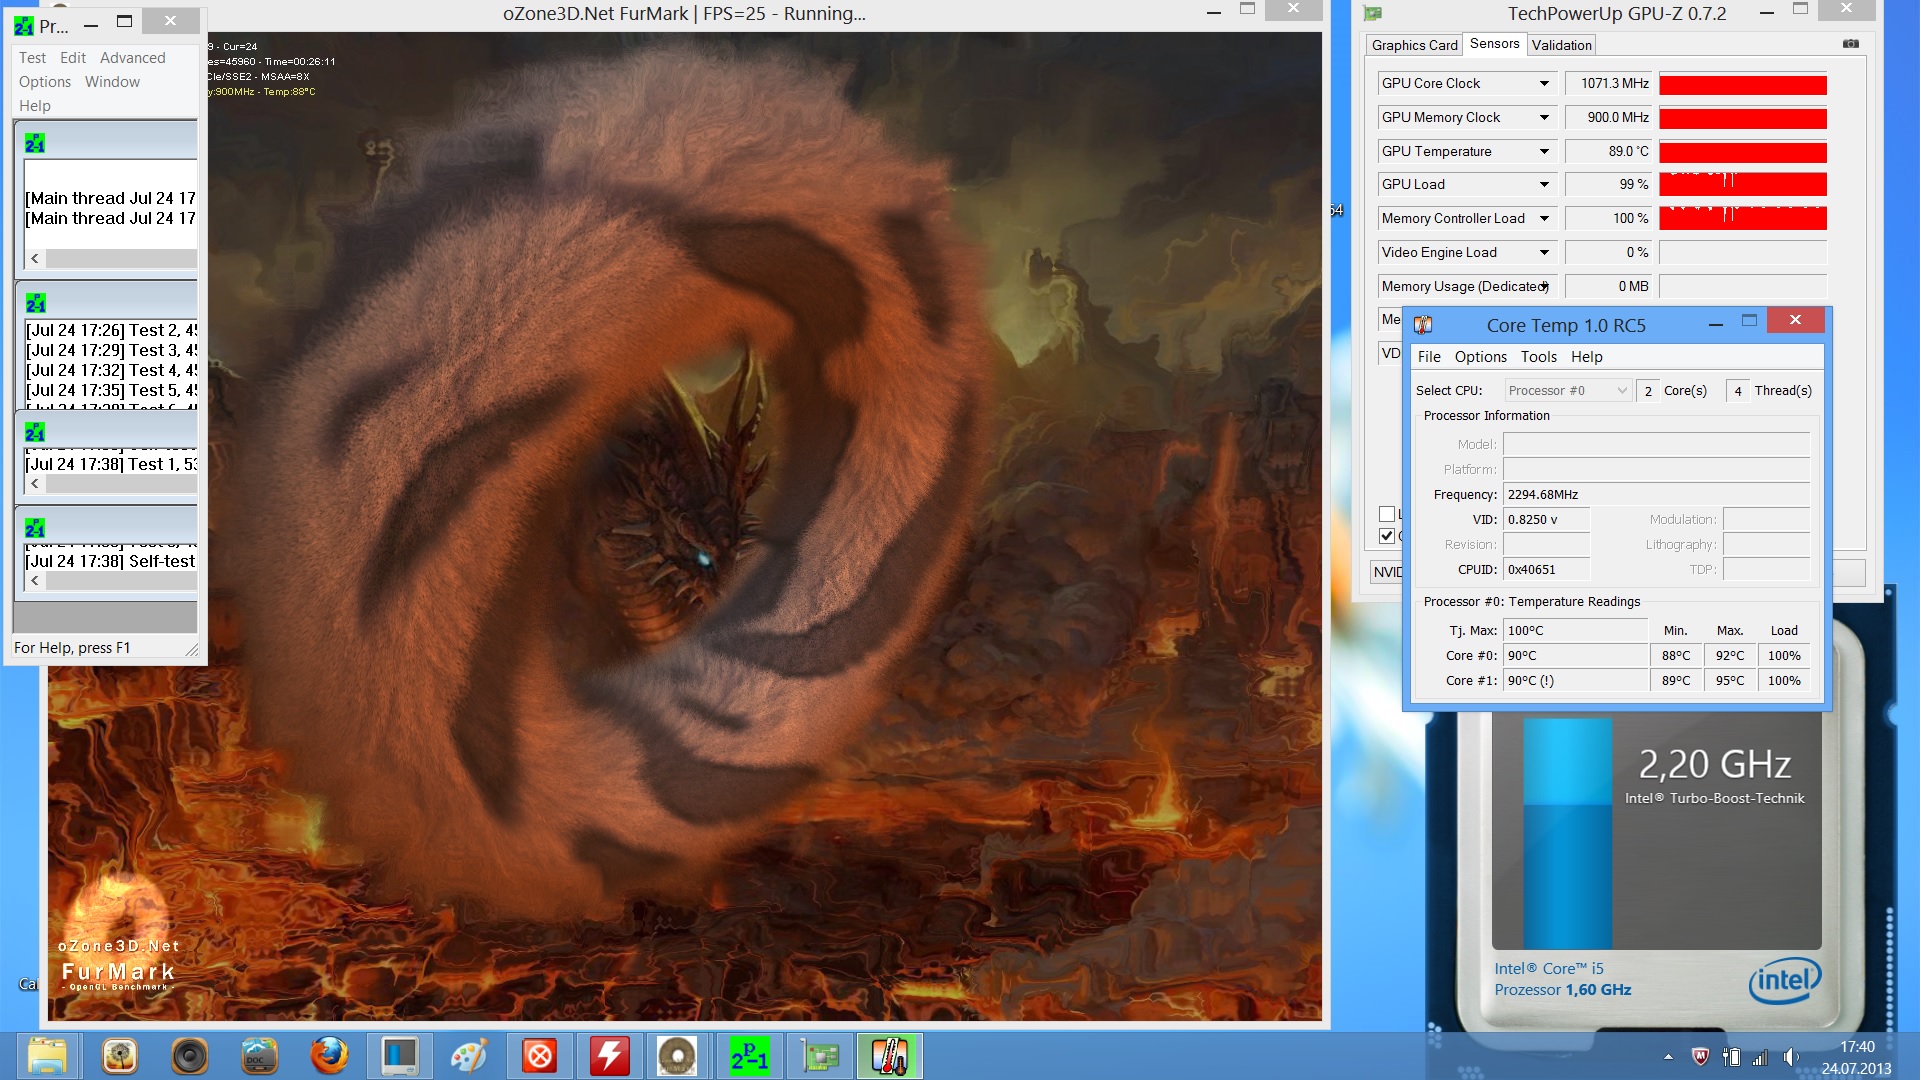This screenshot has width=1920, height=1080.
Task: Click the Core Temp title bar app icon
Action: (x=1423, y=325)
